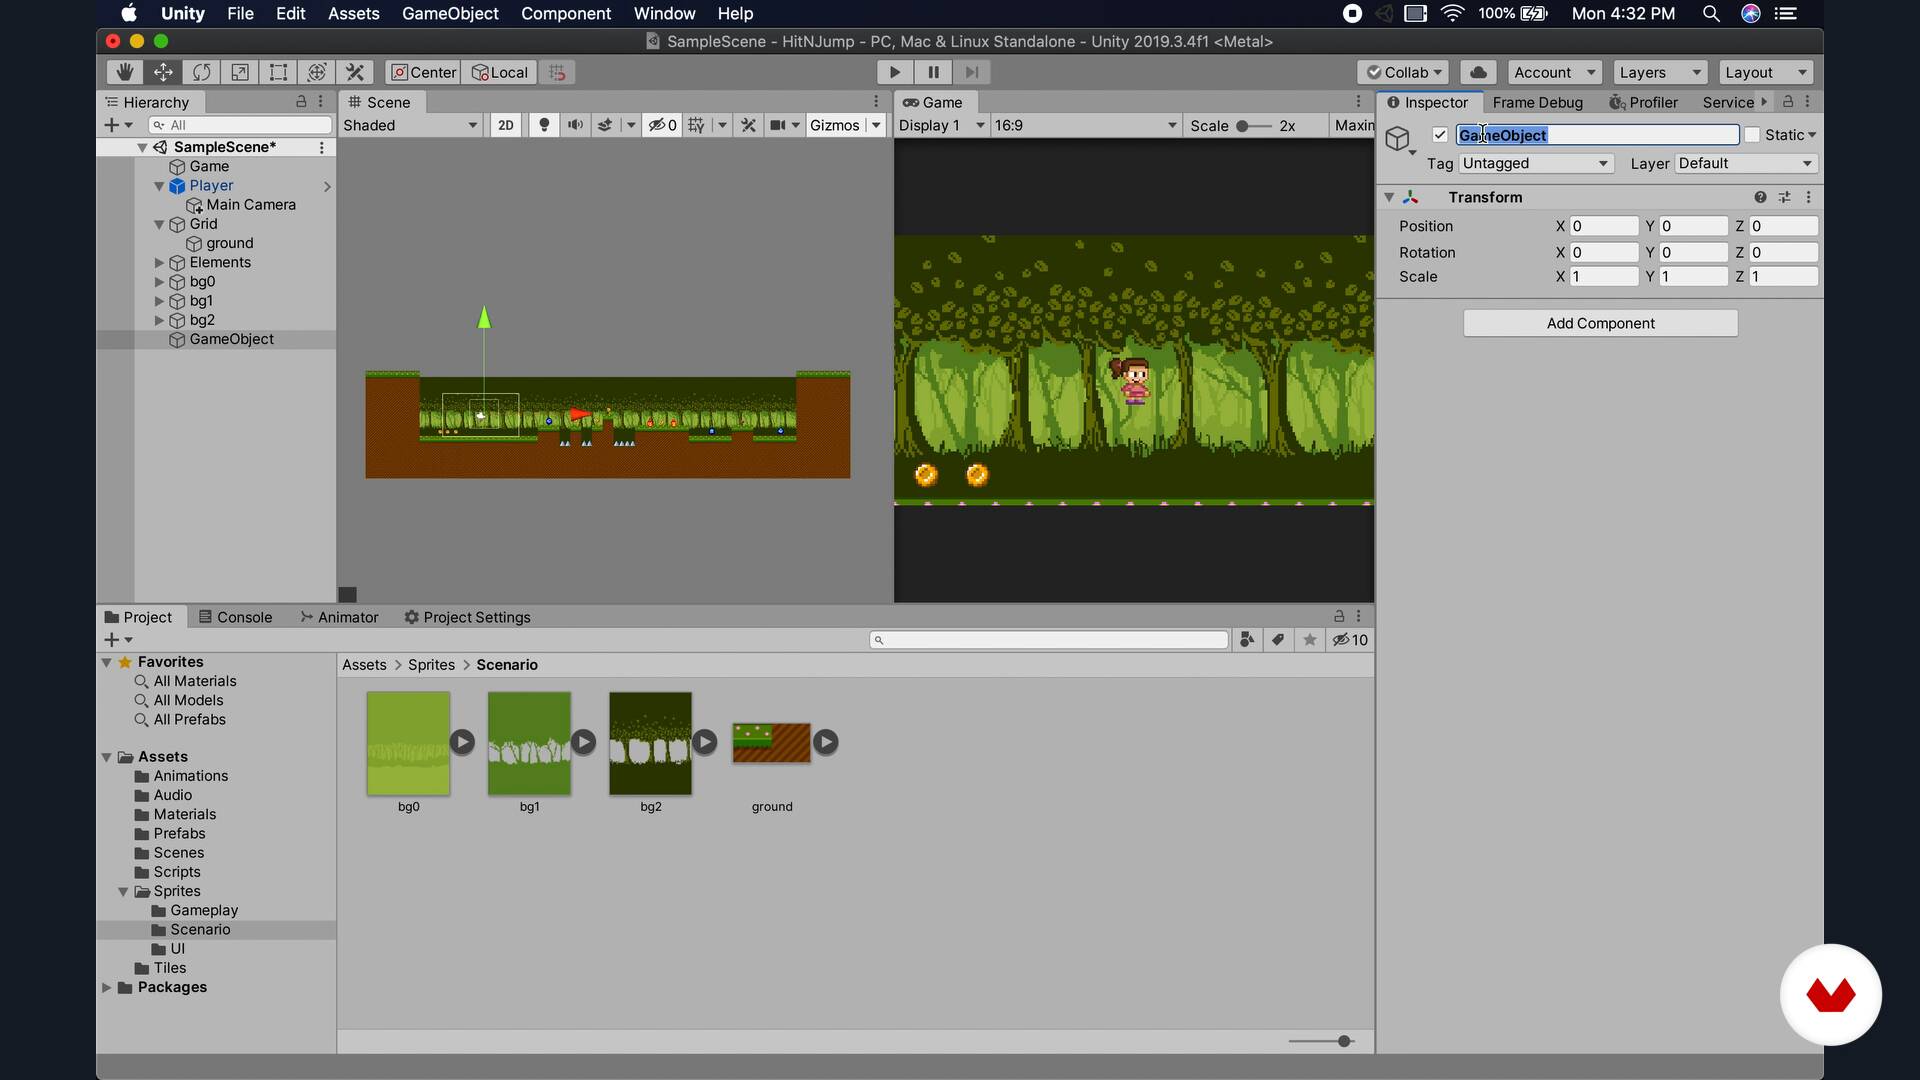Open the Tag dropdown
Image resolution: width=1920 pixels, height=1080 pixels.
[1536, 163]
